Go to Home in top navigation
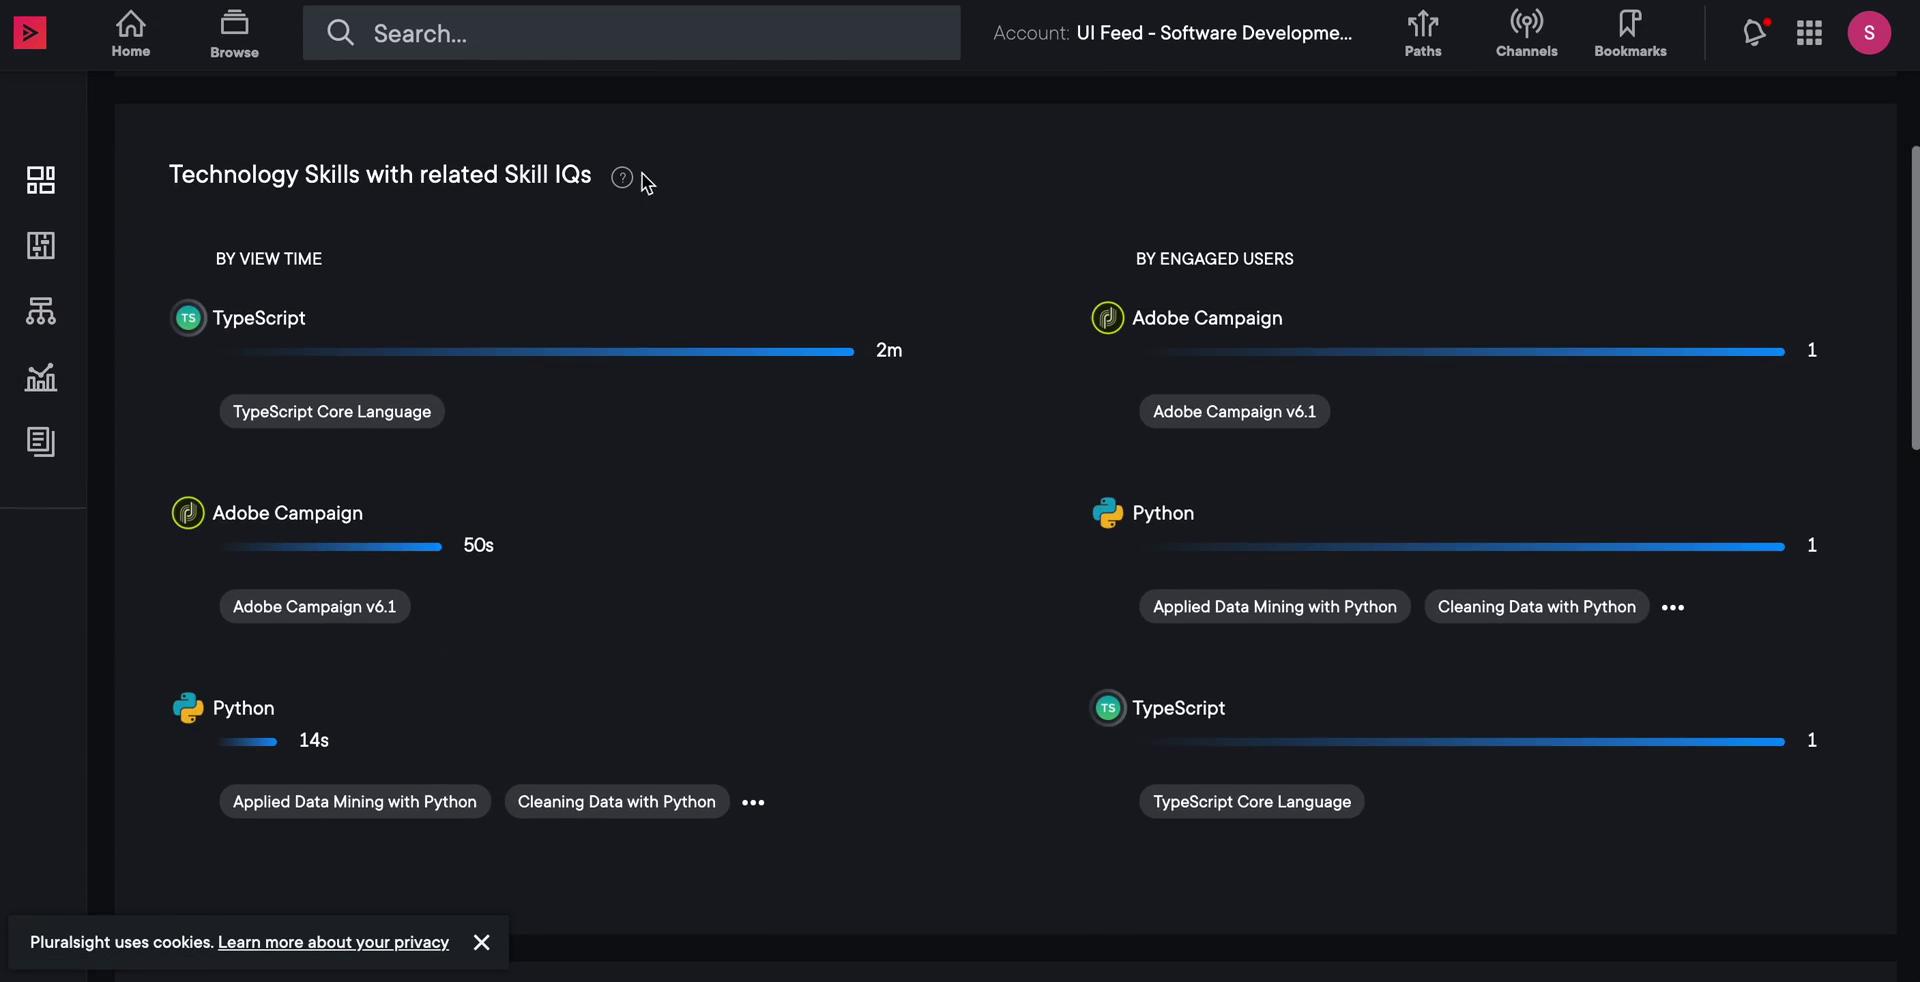1920x982 pixels. (x=131, y=34)
